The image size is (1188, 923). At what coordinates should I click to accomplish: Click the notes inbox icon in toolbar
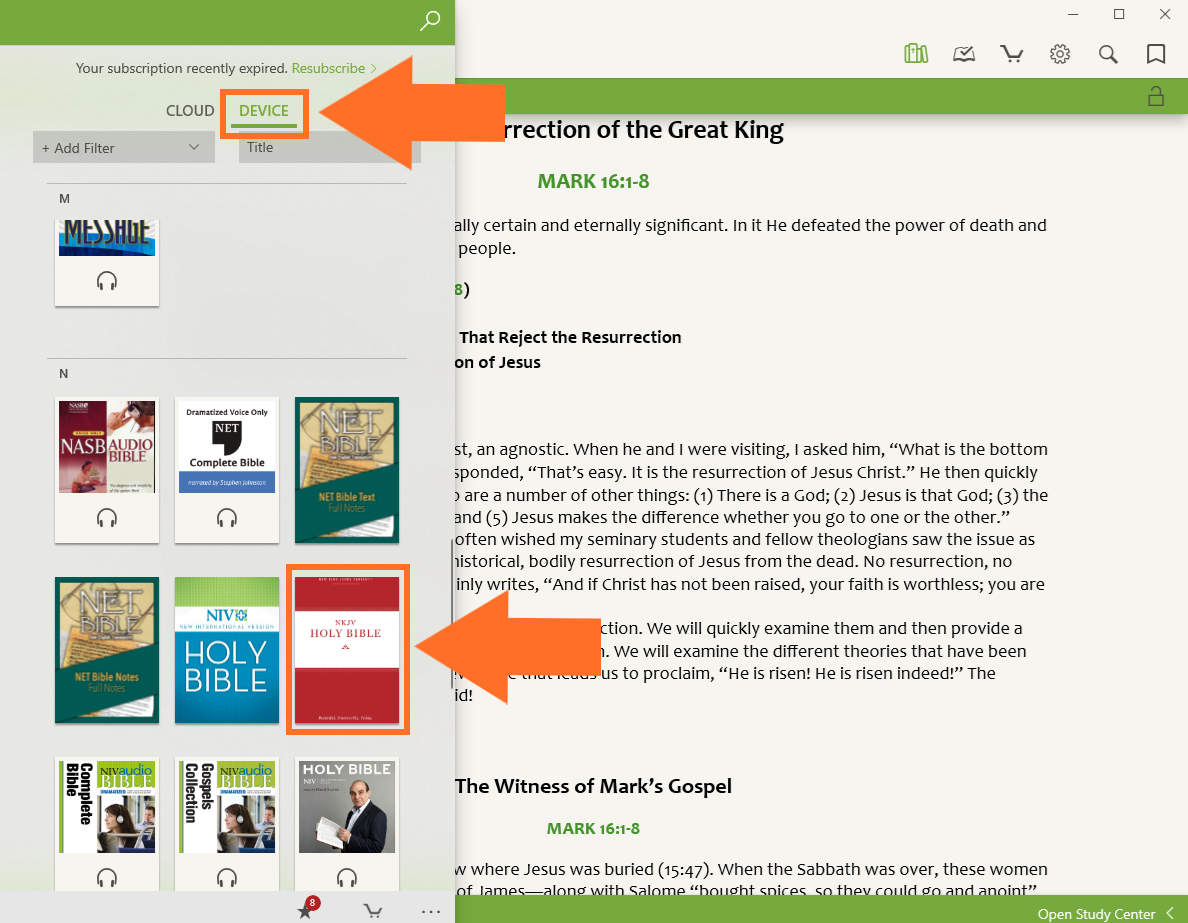(x=964, y=54)
